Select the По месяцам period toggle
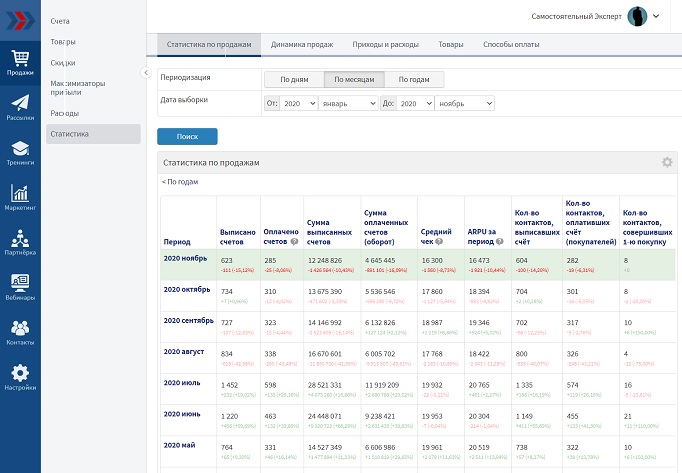Screen dimensions: 682x473 (x=354, y=80)
